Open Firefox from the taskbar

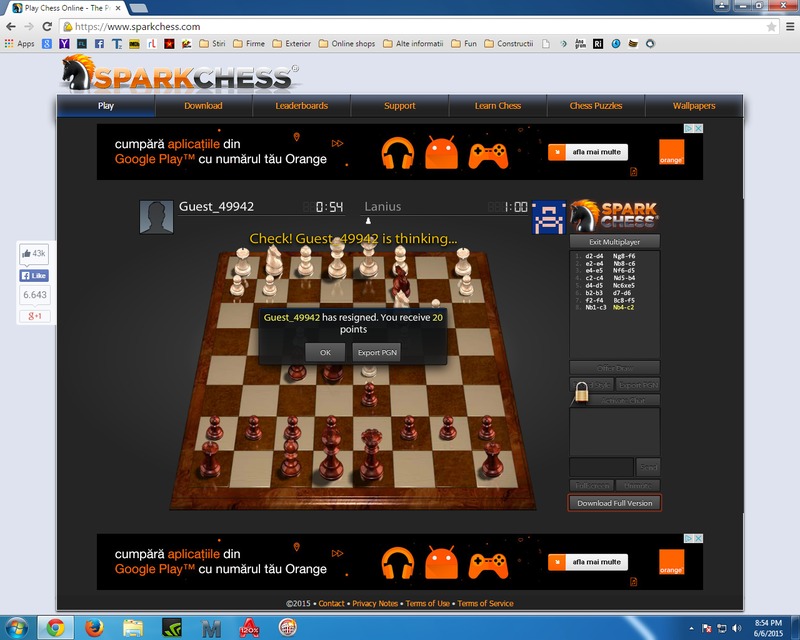point(94,628)
